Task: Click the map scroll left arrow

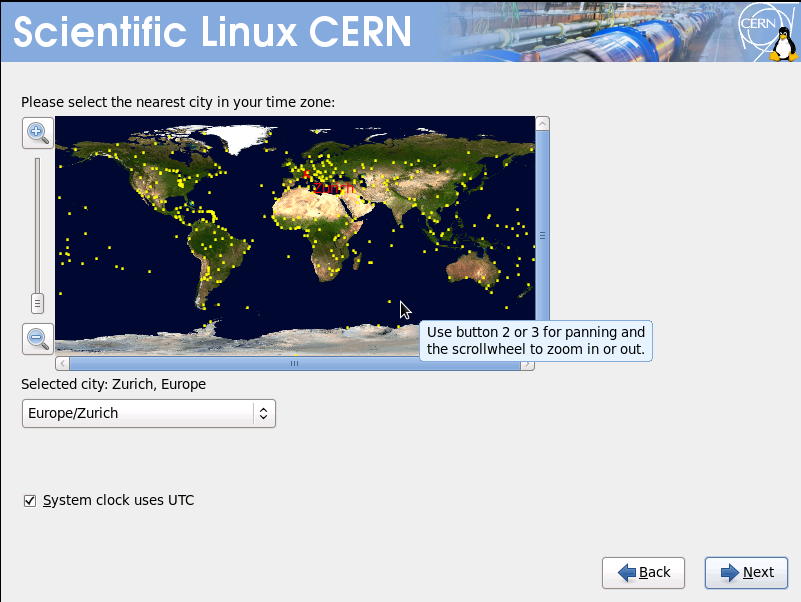Action: click(62, 364)
